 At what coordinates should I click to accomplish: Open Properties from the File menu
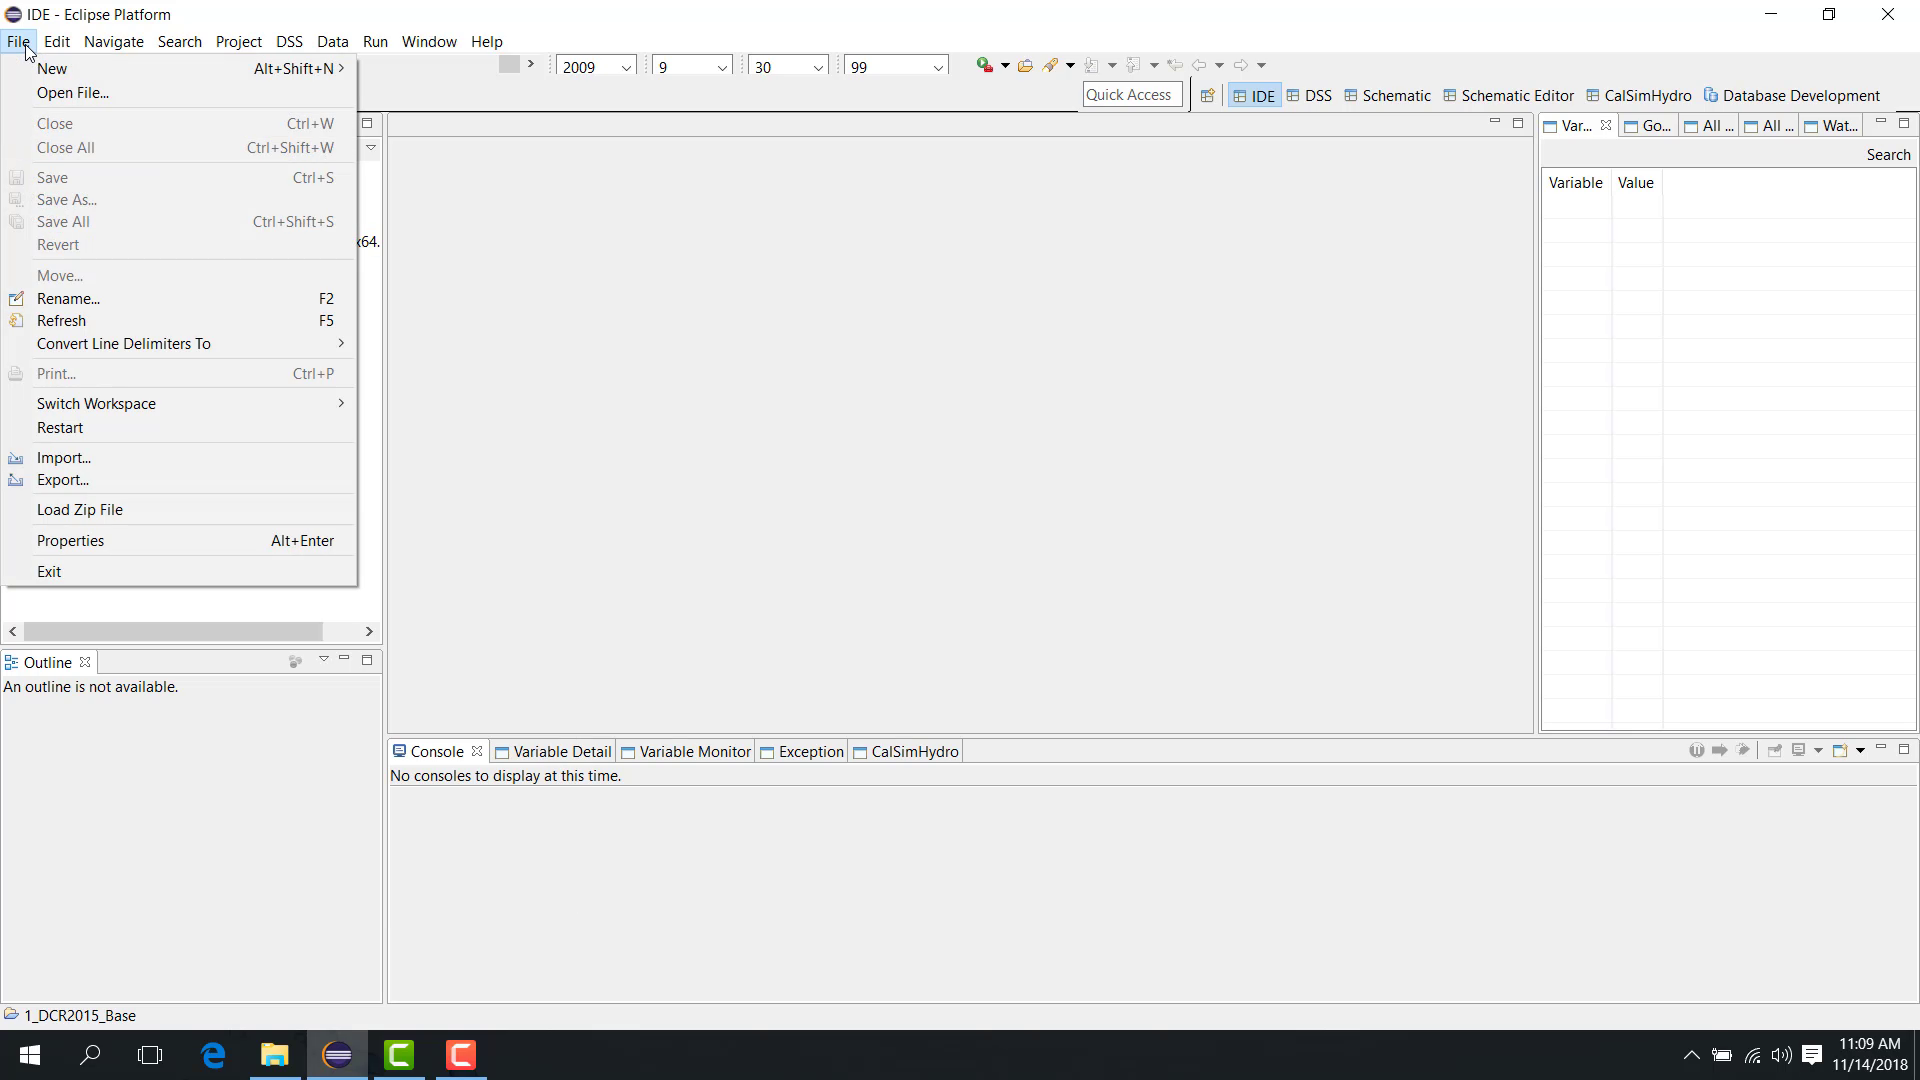180,541
